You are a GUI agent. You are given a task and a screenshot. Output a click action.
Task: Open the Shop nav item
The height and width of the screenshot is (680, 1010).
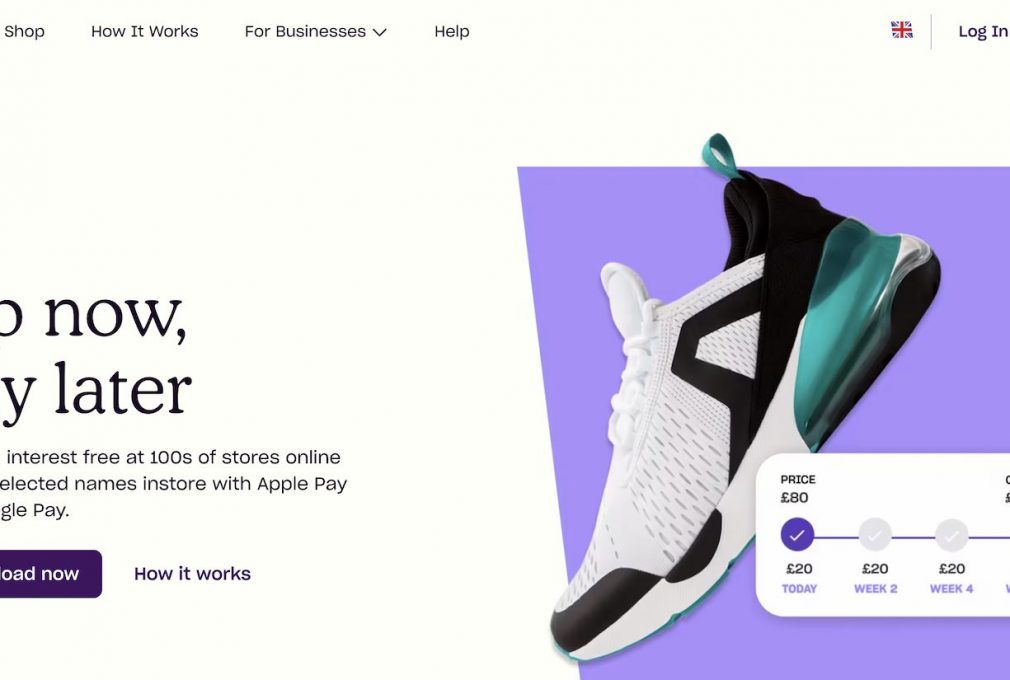(24, 31)
